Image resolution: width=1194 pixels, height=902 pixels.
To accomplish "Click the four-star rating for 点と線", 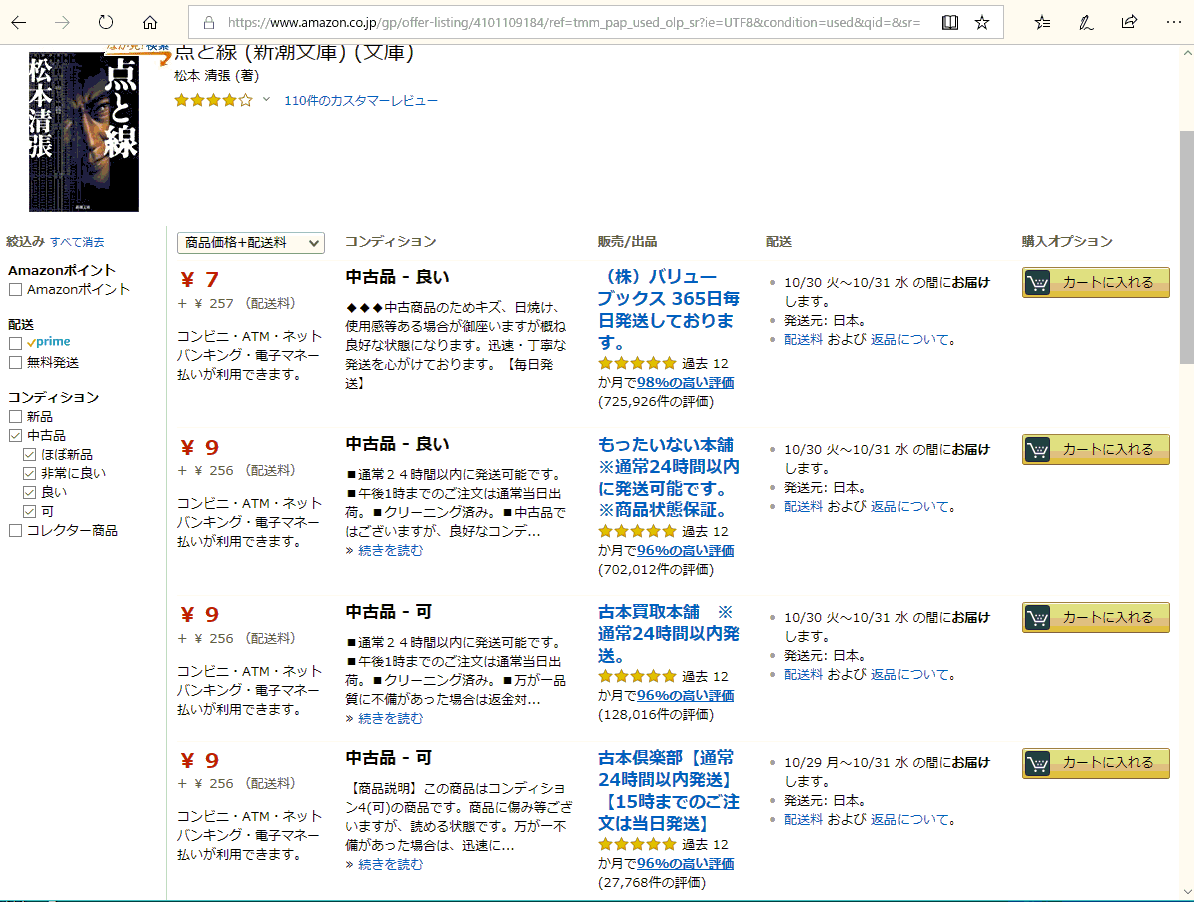I will point(213,100).
